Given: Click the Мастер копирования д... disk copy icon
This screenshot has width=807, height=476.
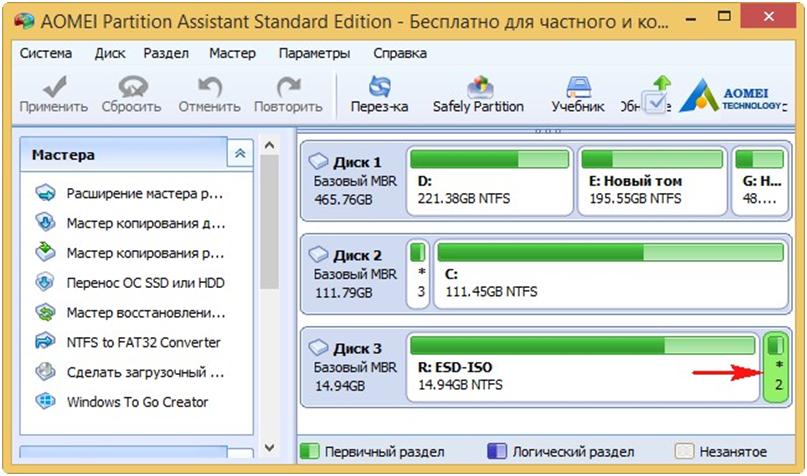Looking at the screenshot, I should coord(45,223).
